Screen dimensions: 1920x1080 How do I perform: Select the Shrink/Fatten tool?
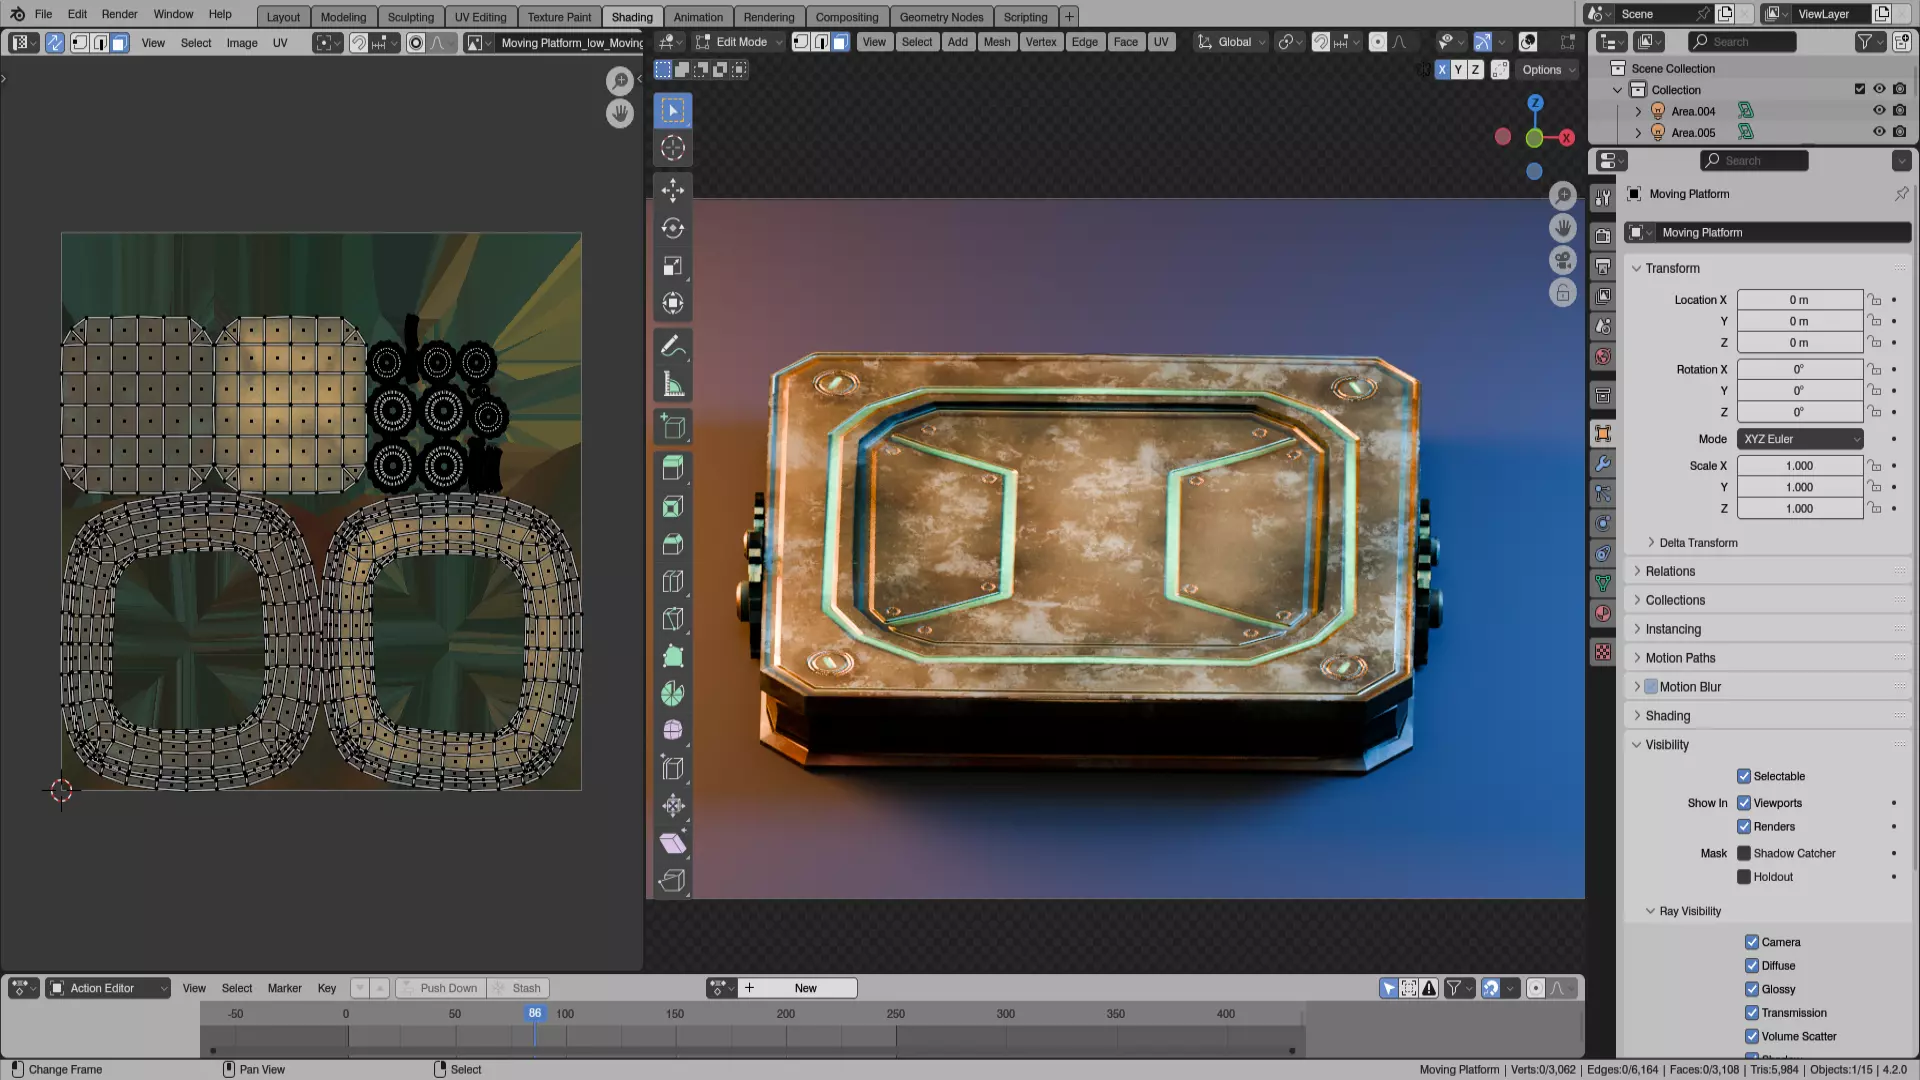point(673,806)
